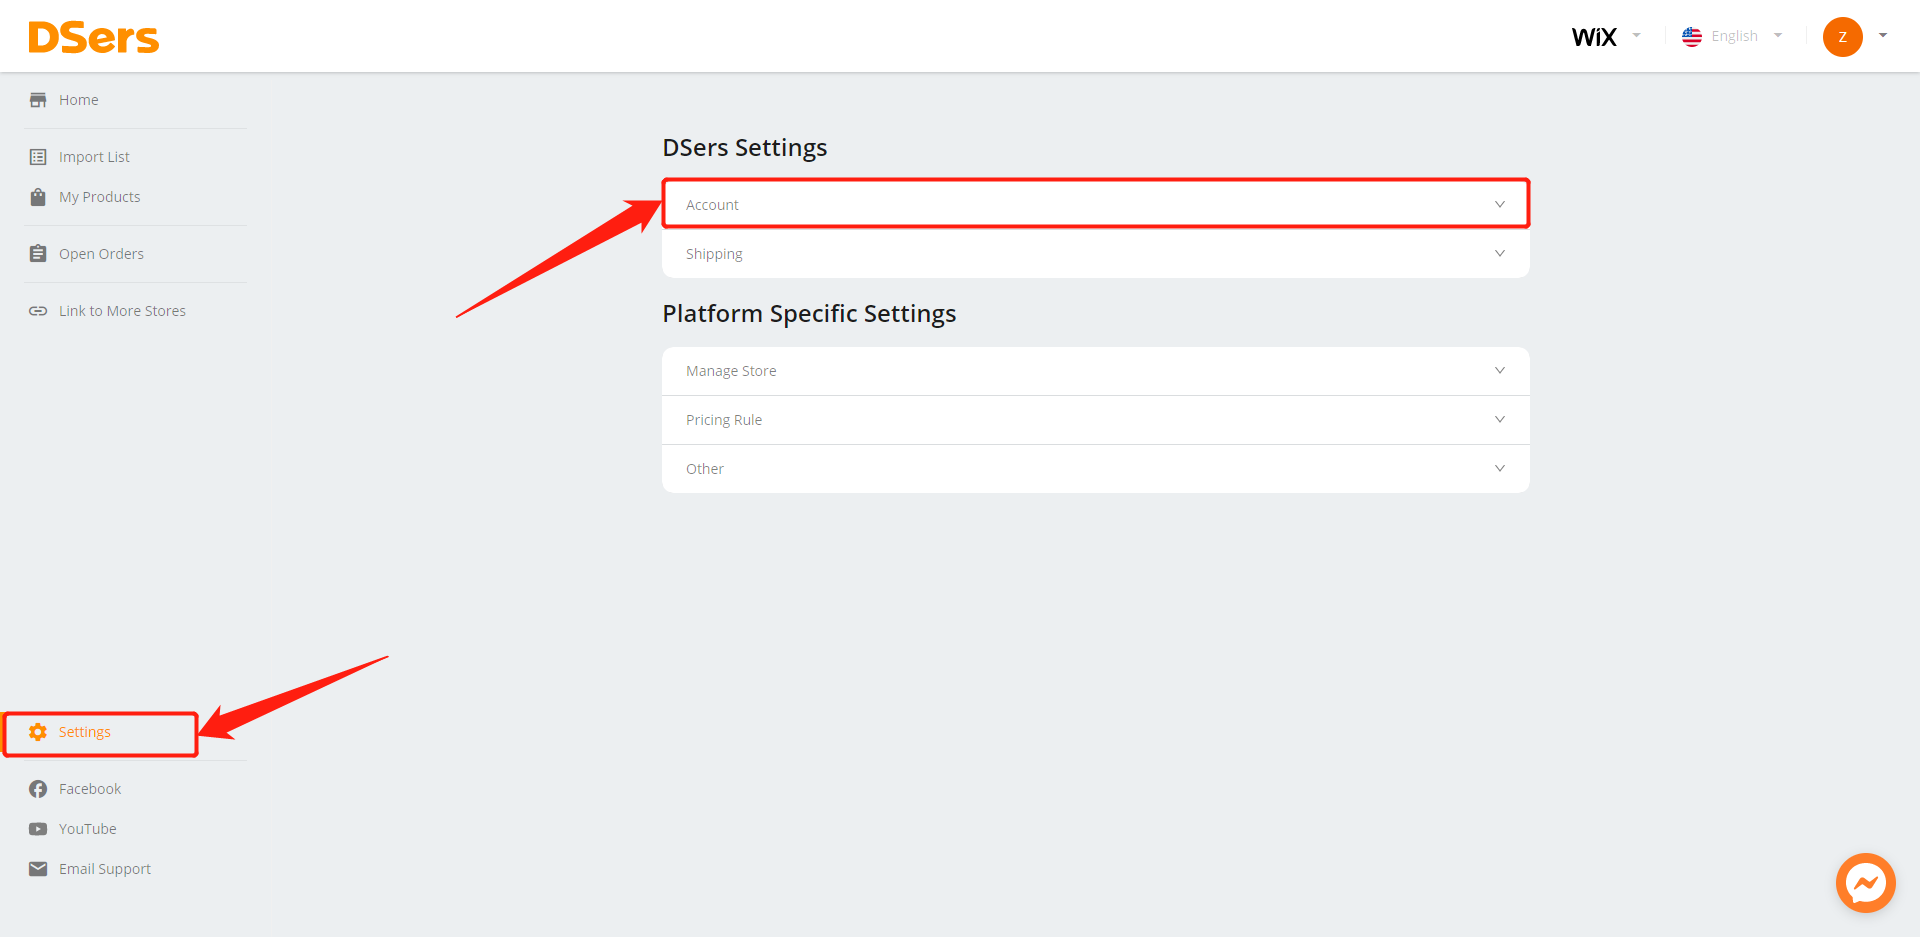Click the Open Orders clipboard icon
Viewport: 1920px width, 937px height.
(x=38, y=254)
